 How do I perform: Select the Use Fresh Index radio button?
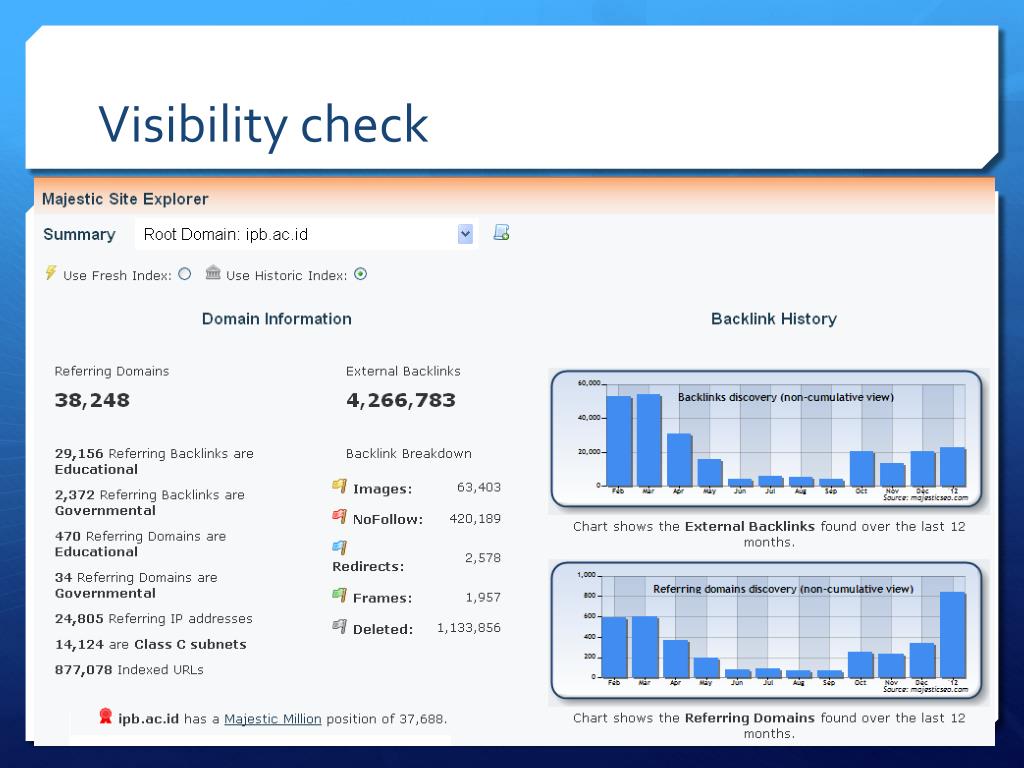pos(185,274)
